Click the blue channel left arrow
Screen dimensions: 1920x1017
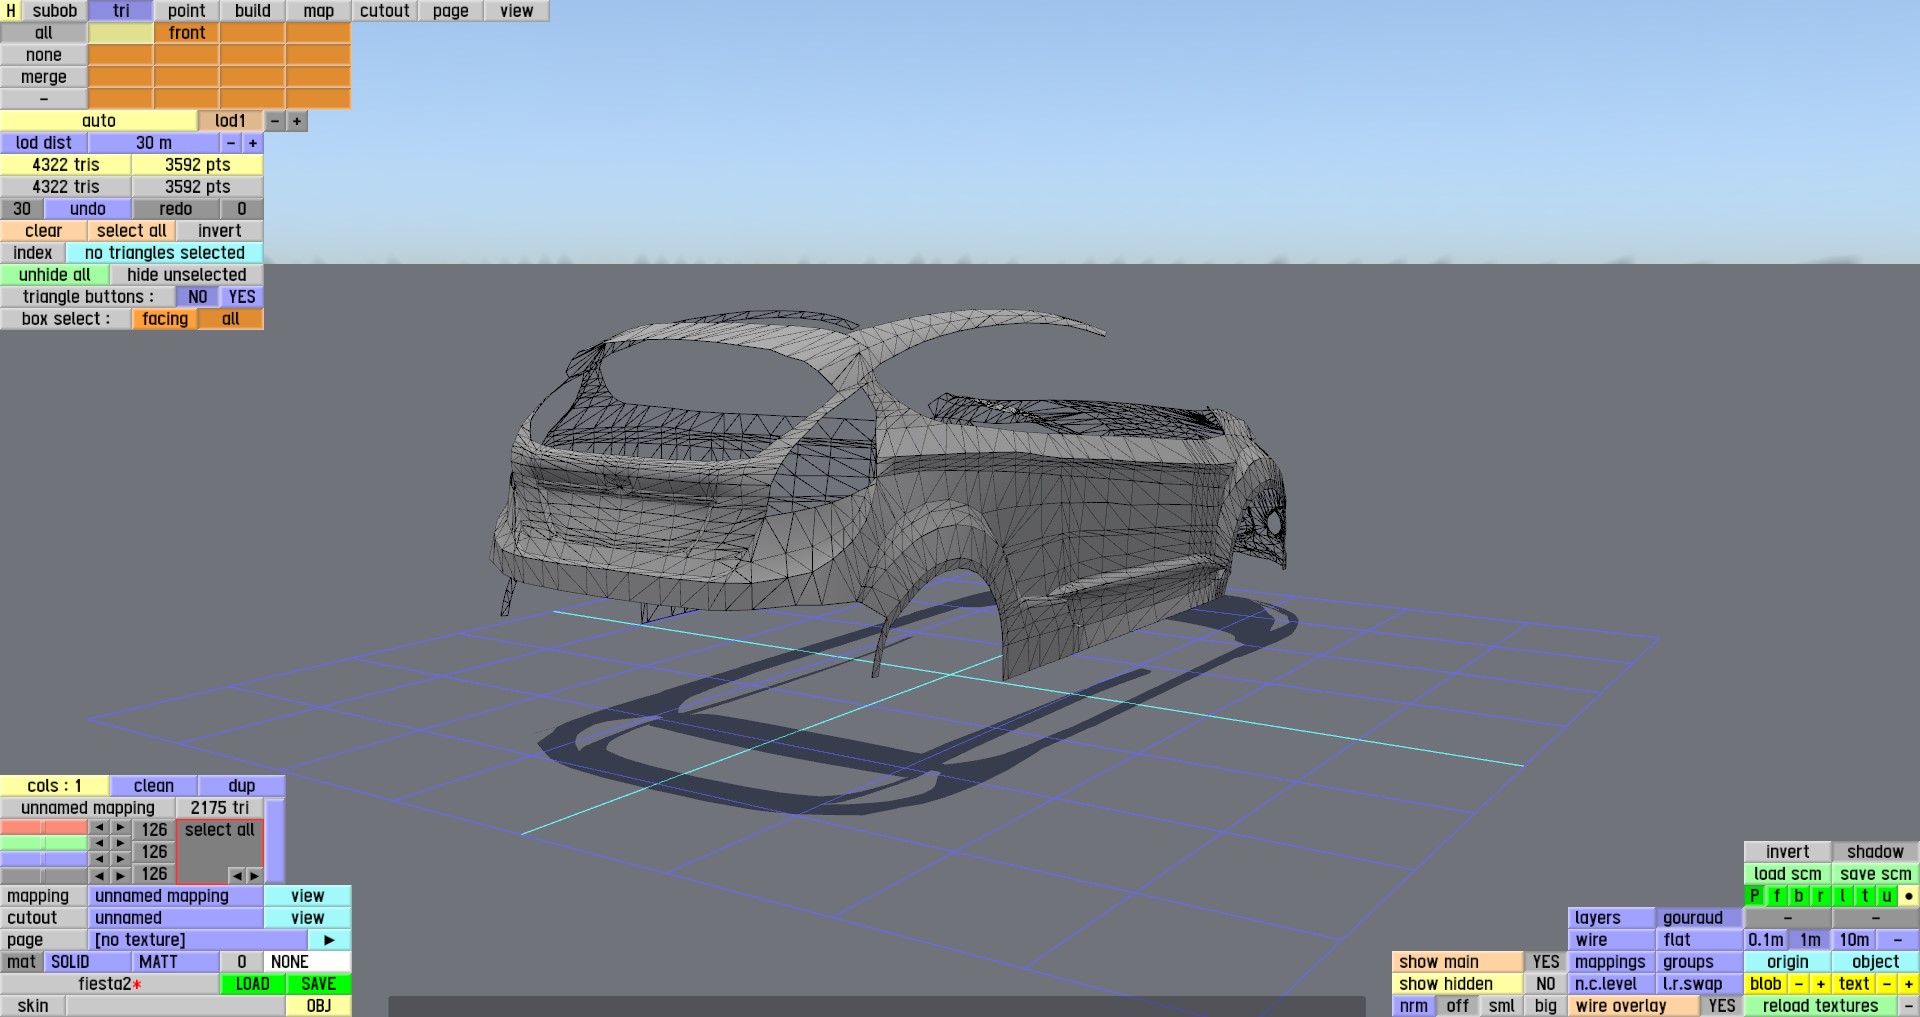coord(99,859)
